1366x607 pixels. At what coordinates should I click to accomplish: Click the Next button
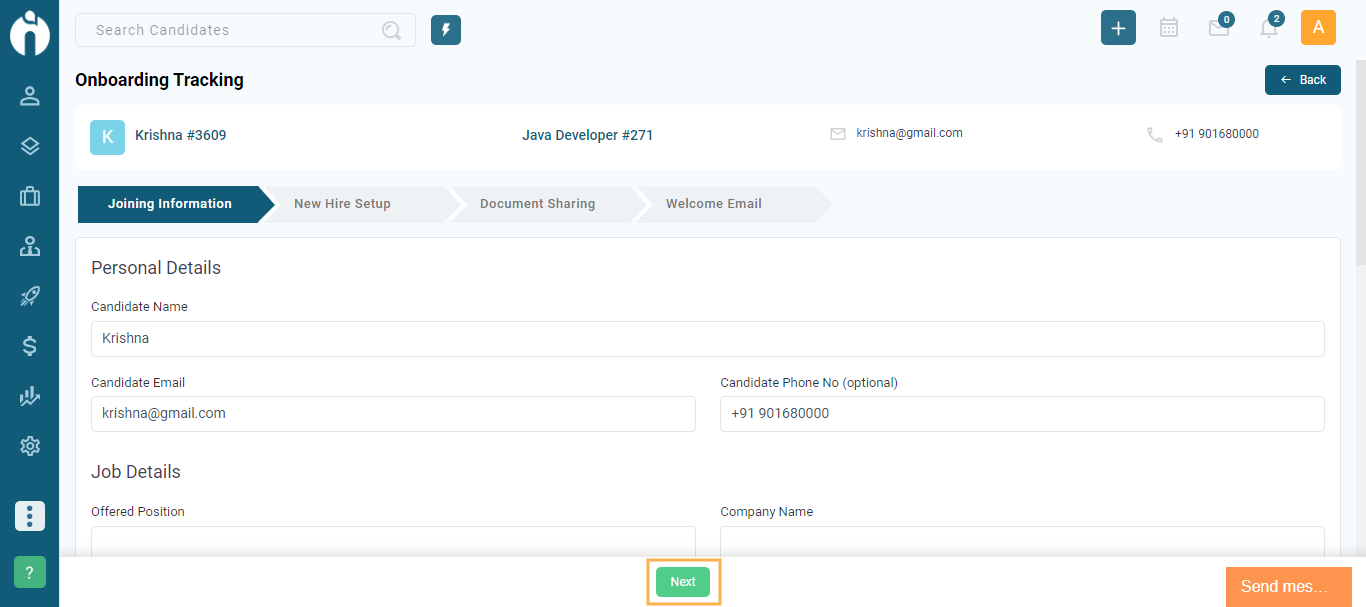(x=683, y=581)
